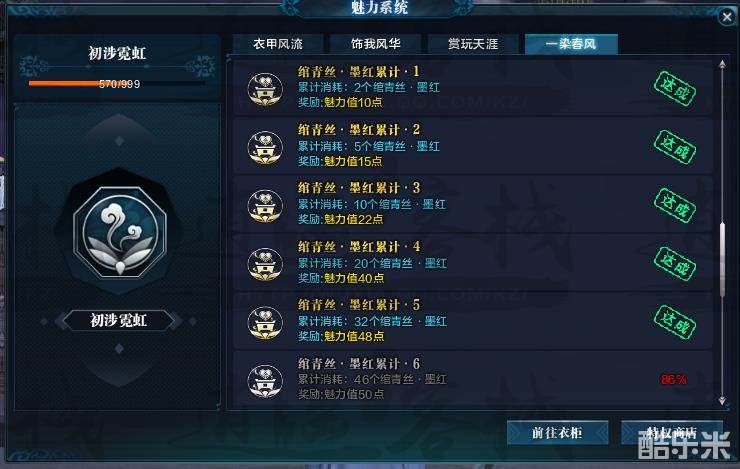Click the 86% progress on 累计·6
The height and width of the screenshot is (469, 740).
coord(673,379)
